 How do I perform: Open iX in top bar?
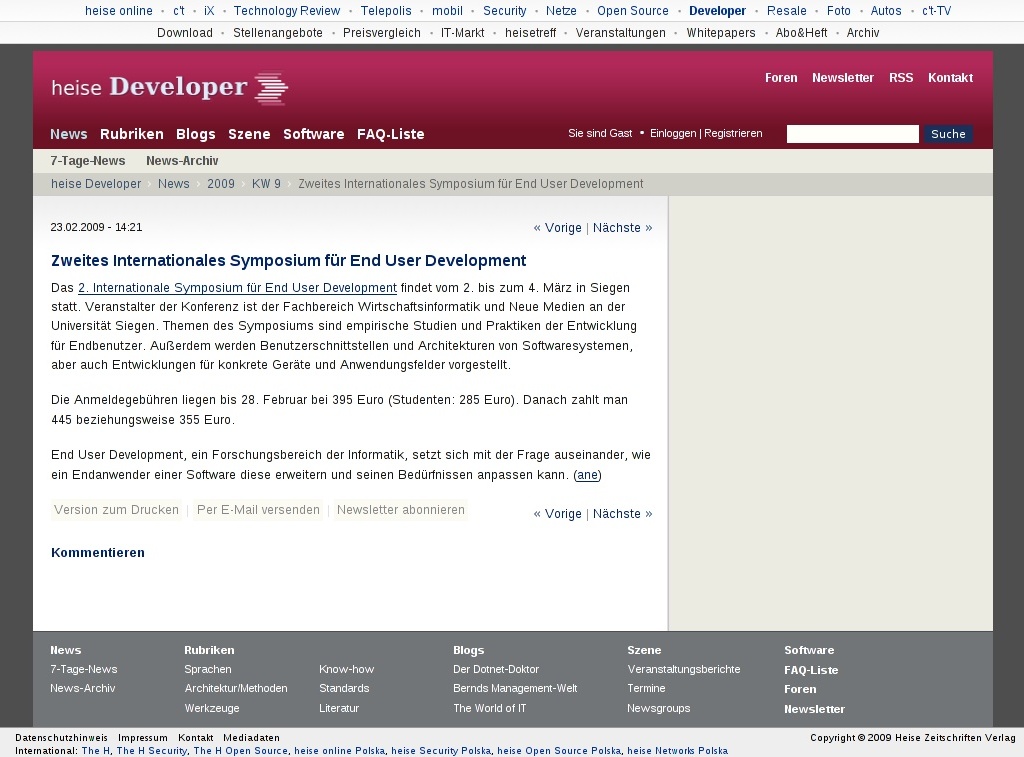(x=209, y=11)
